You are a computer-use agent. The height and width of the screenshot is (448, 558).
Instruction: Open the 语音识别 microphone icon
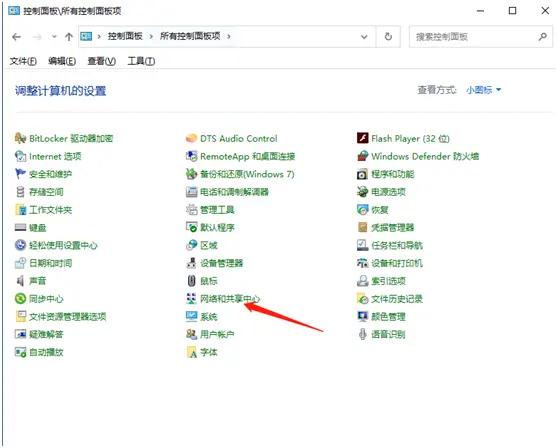pyautogui.click(x=362, y=334)
